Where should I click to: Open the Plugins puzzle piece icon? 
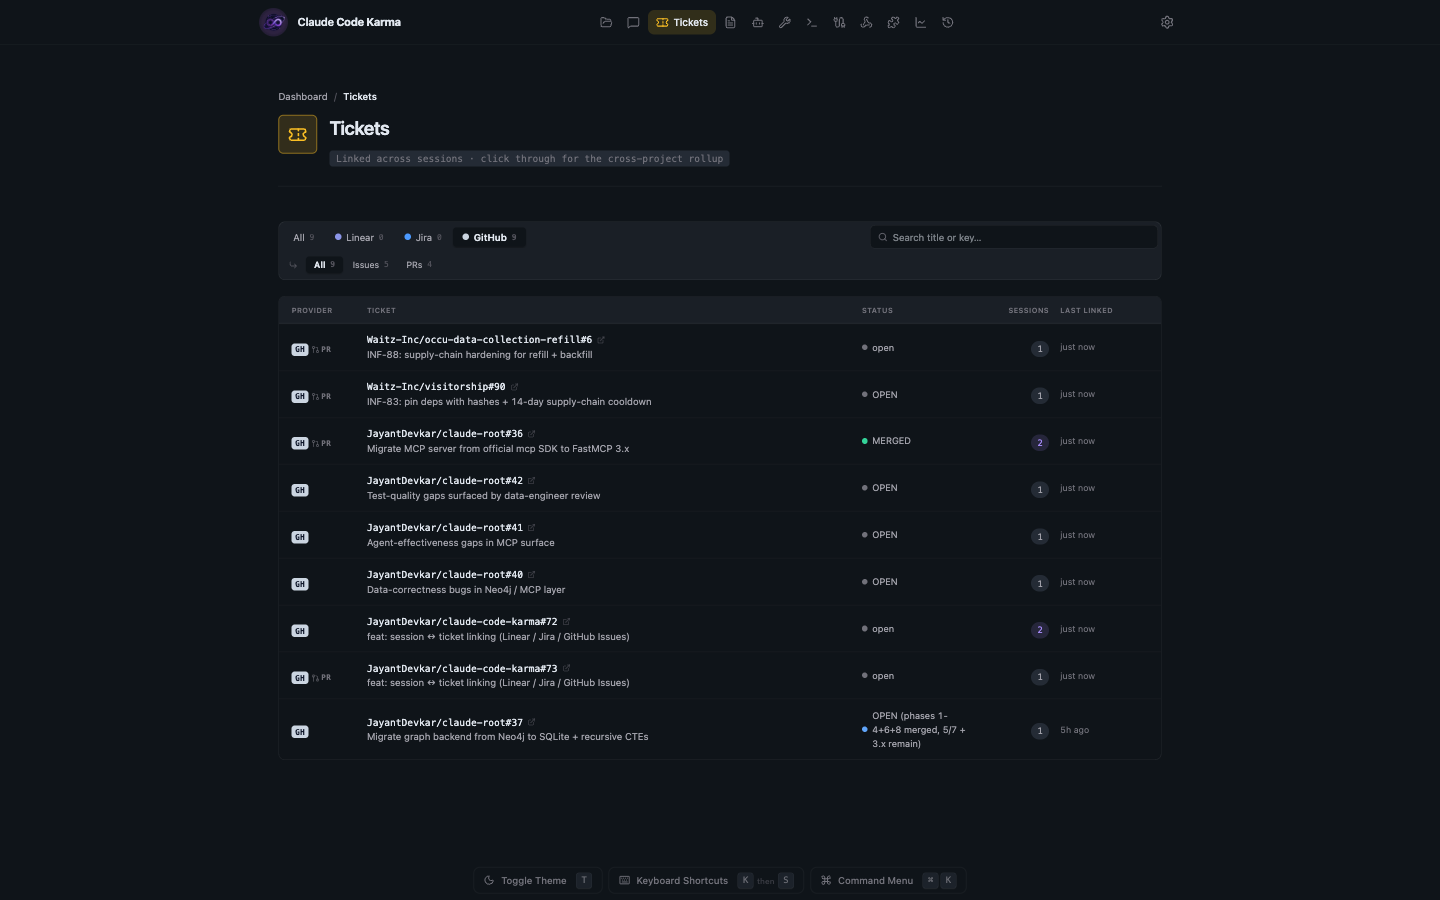click(893, 22)
